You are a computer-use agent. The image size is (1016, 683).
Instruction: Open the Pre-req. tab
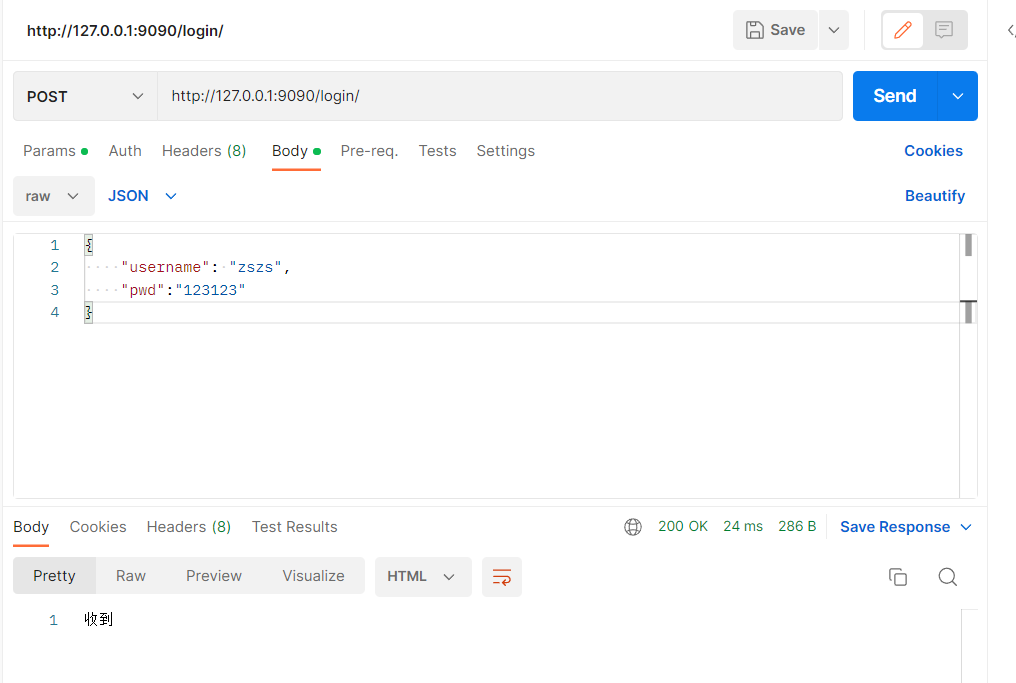pos(369,151)
